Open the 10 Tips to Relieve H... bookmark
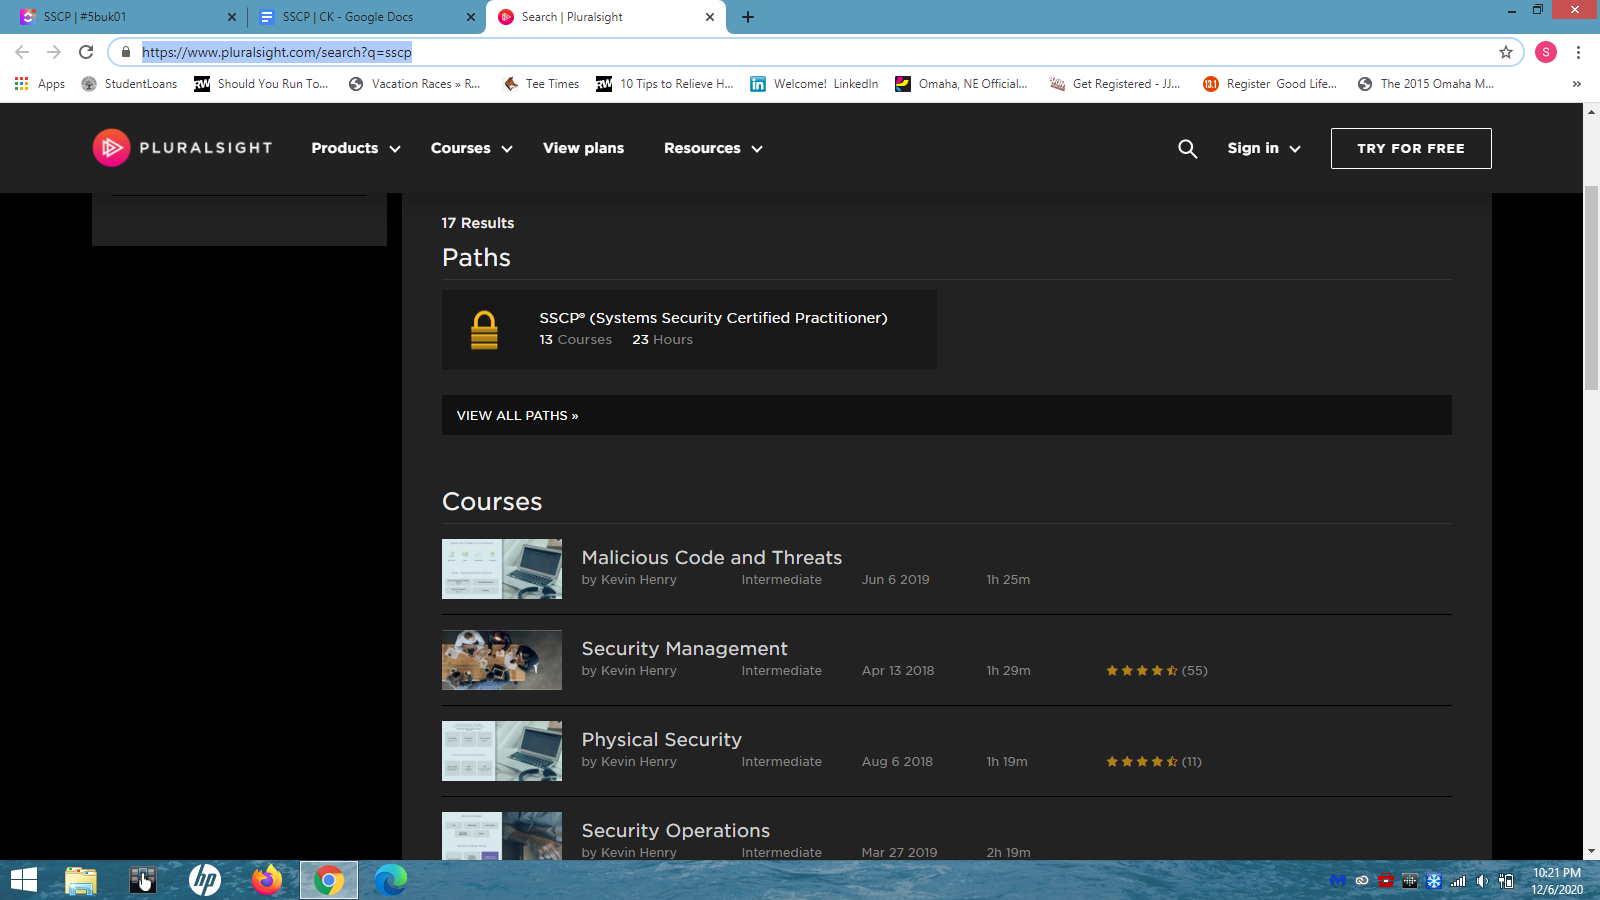The height and width of the screenshot is (900, 1600). (665, 84)
